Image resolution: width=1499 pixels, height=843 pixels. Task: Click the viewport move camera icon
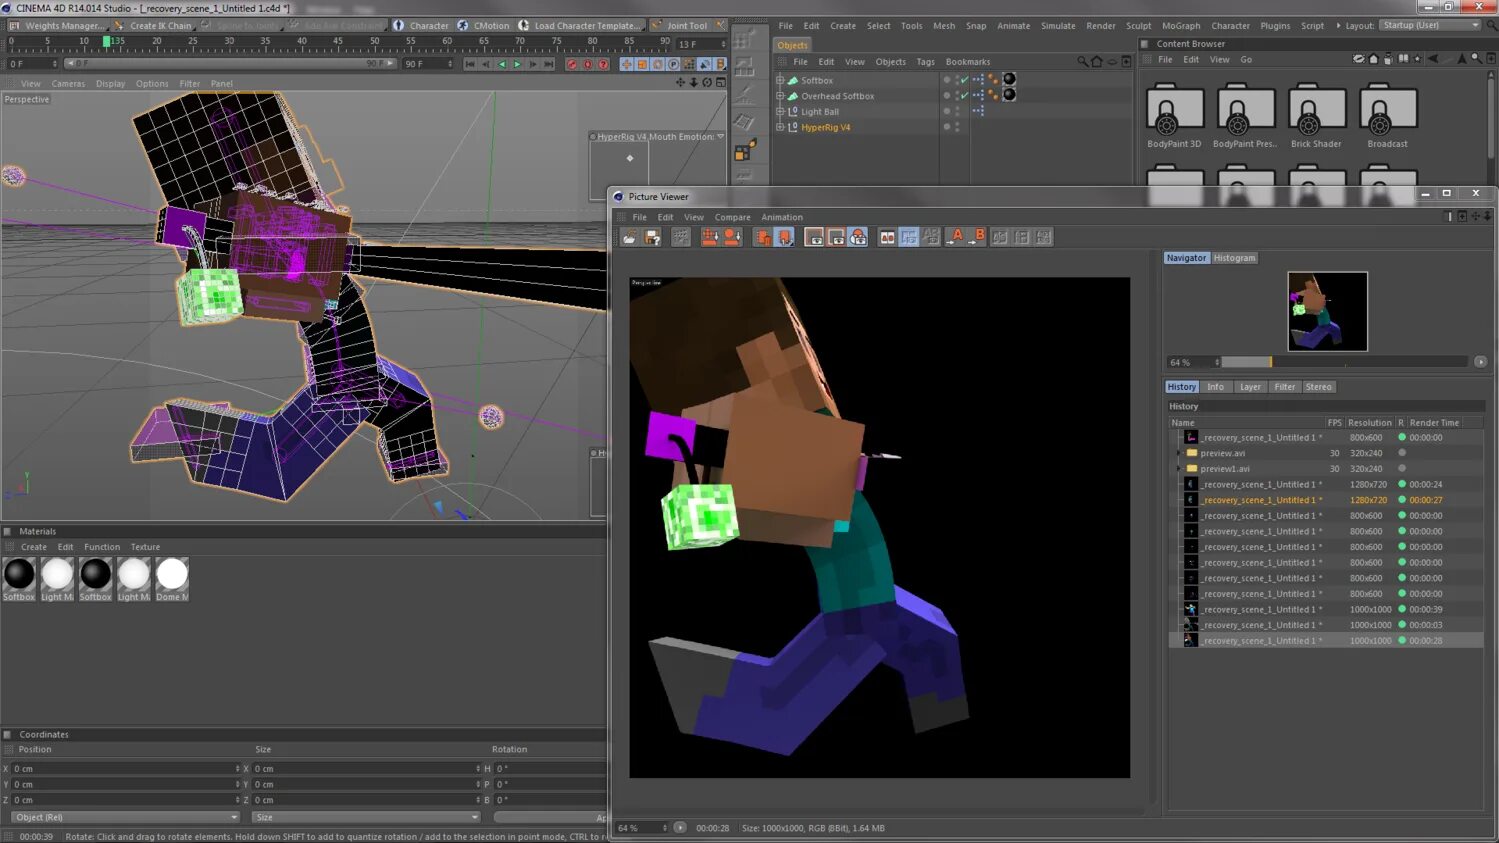pos(681,83)
